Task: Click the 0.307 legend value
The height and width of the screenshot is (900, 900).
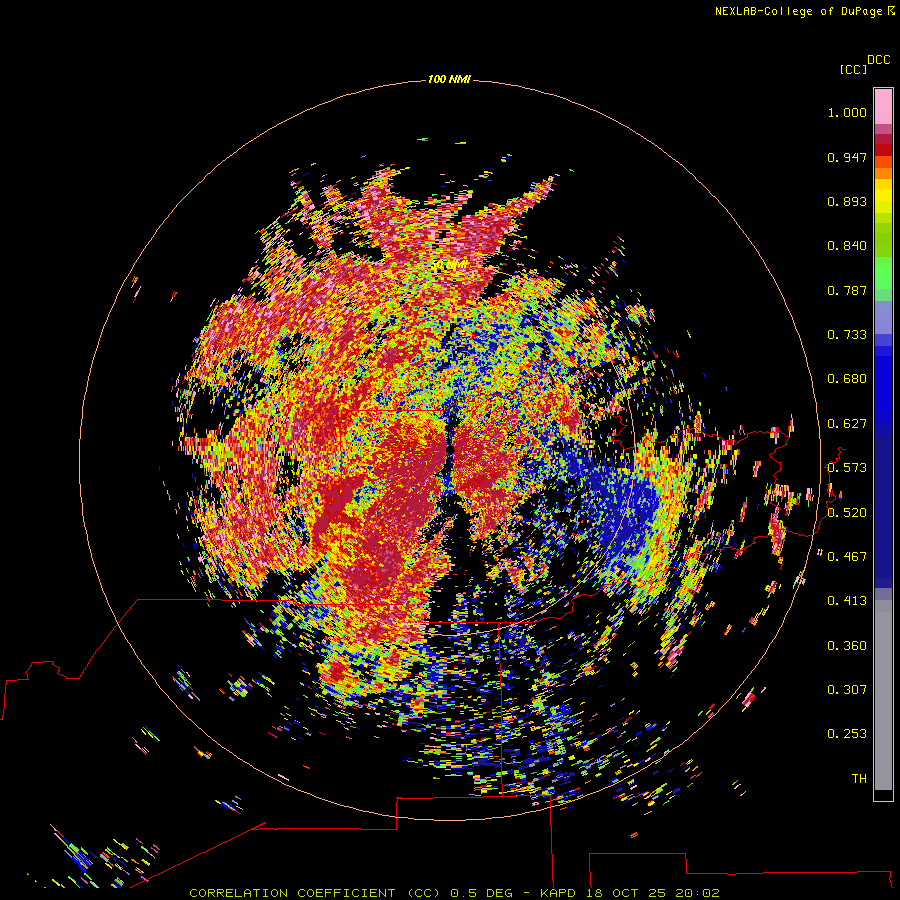Action: click(x=847, y=690)
